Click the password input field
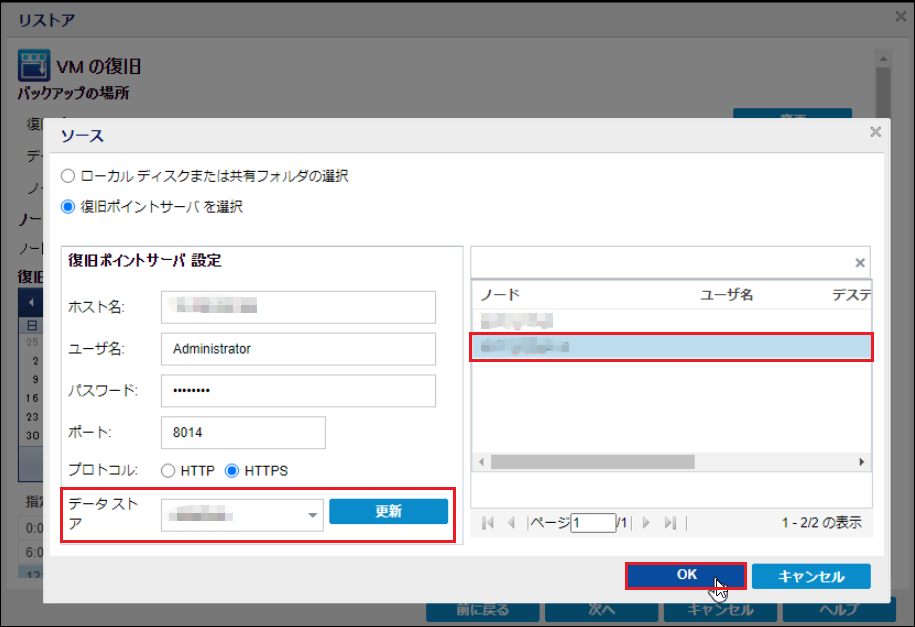The width and height of the screenshot is (915, 627). [298, 391]
